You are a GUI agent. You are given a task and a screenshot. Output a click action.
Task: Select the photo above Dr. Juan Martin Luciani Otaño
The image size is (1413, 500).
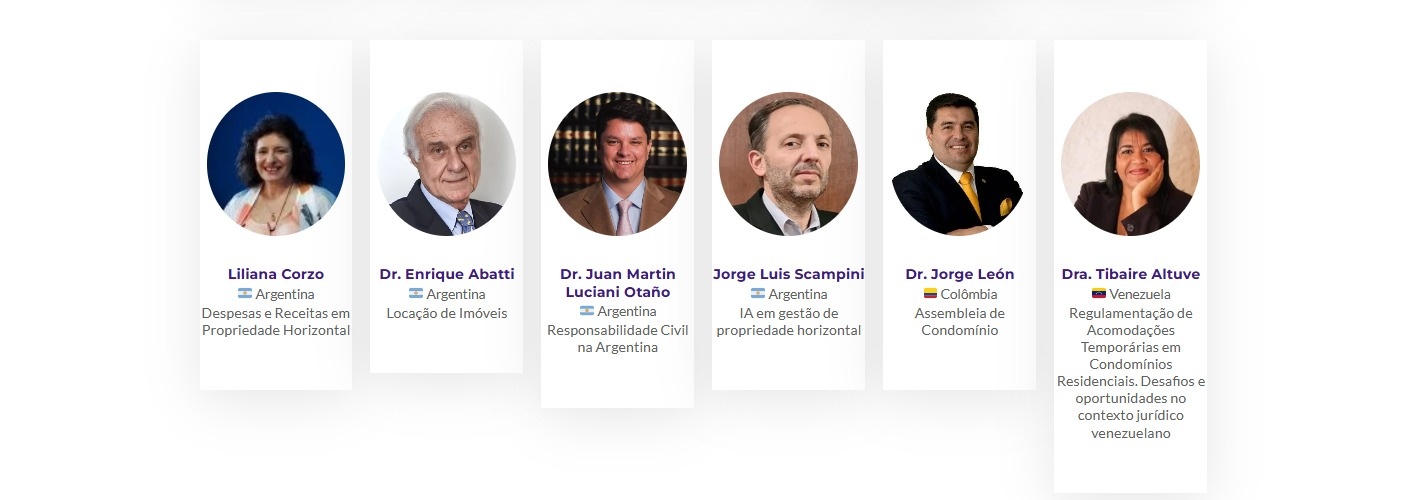617,164
